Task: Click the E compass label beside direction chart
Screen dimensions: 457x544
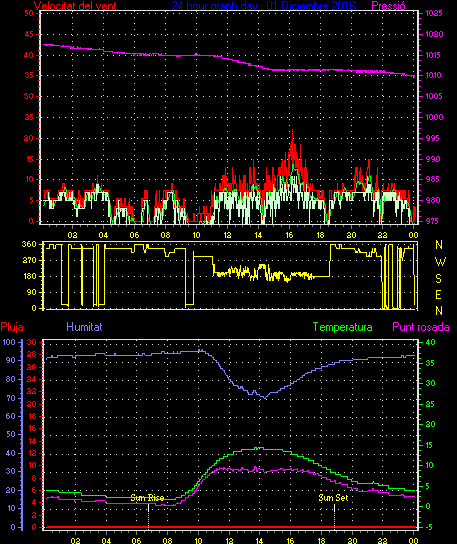Action: coord(438,295)
